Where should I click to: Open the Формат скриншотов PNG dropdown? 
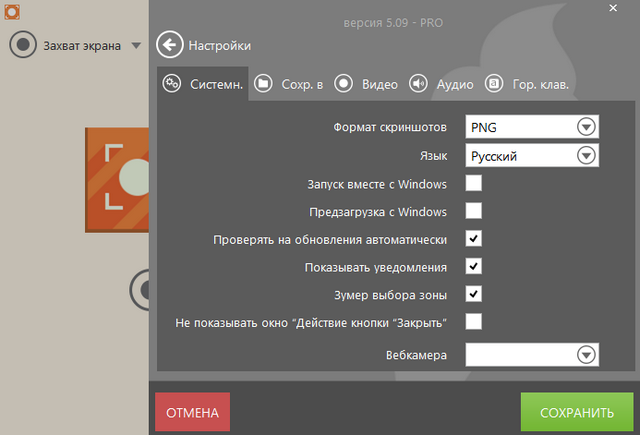(x=586, y=127)
